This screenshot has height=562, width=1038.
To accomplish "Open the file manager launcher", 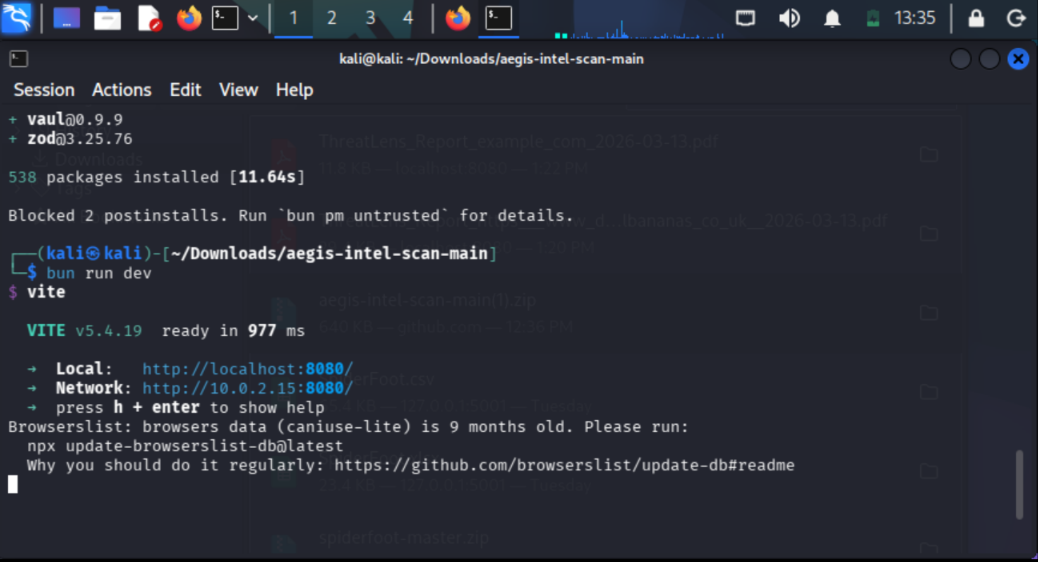I will [107, 18].
